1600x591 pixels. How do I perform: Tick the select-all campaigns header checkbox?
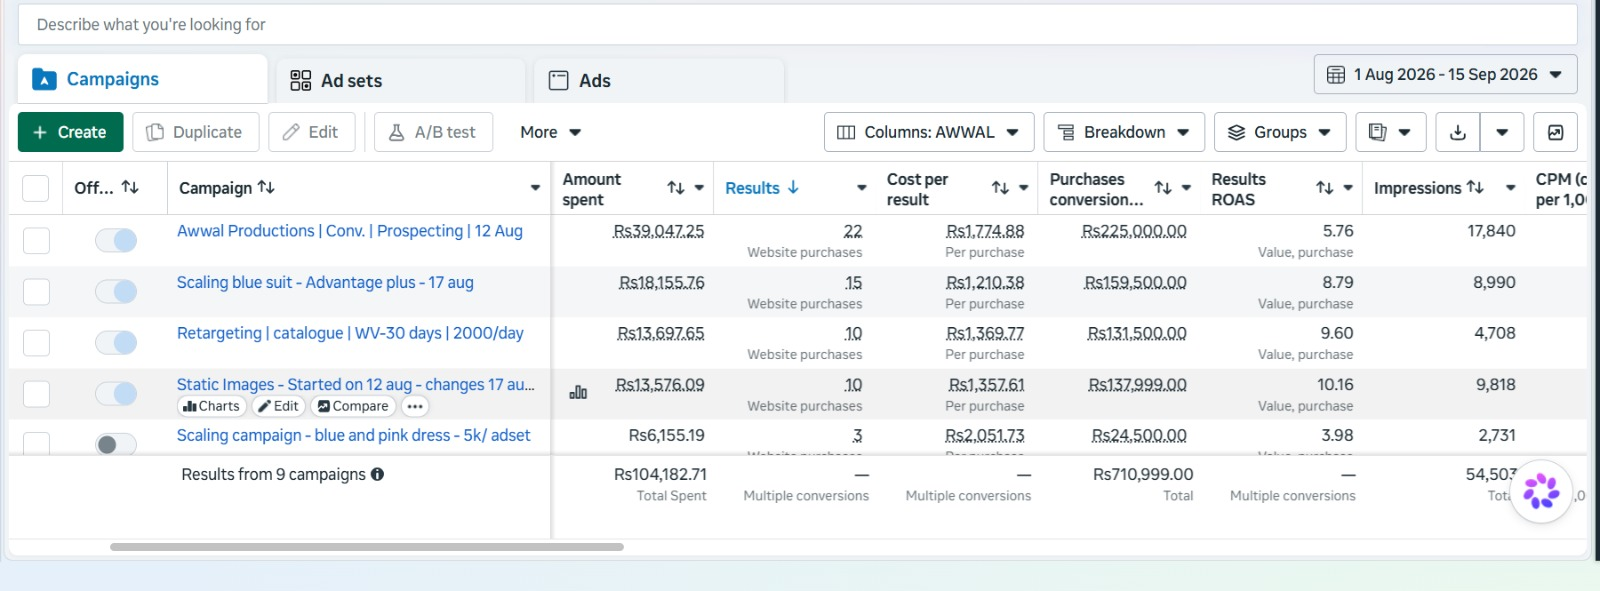click(36, 188)
